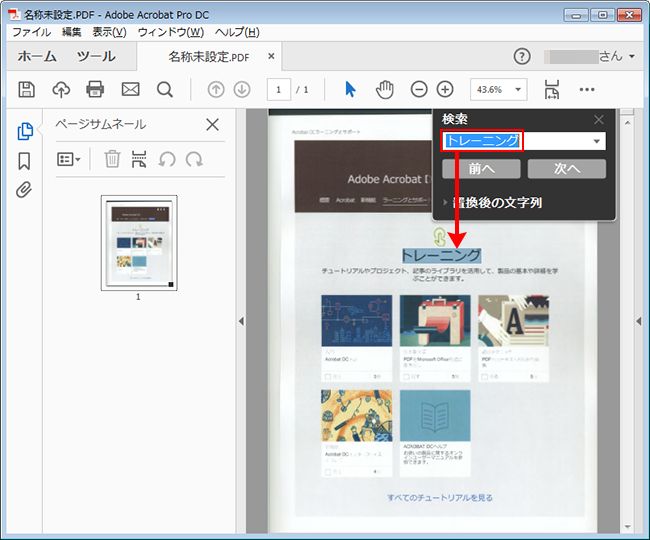Close the ページサムネール panel
Screen dimensions: 650x540
point(212,124)
